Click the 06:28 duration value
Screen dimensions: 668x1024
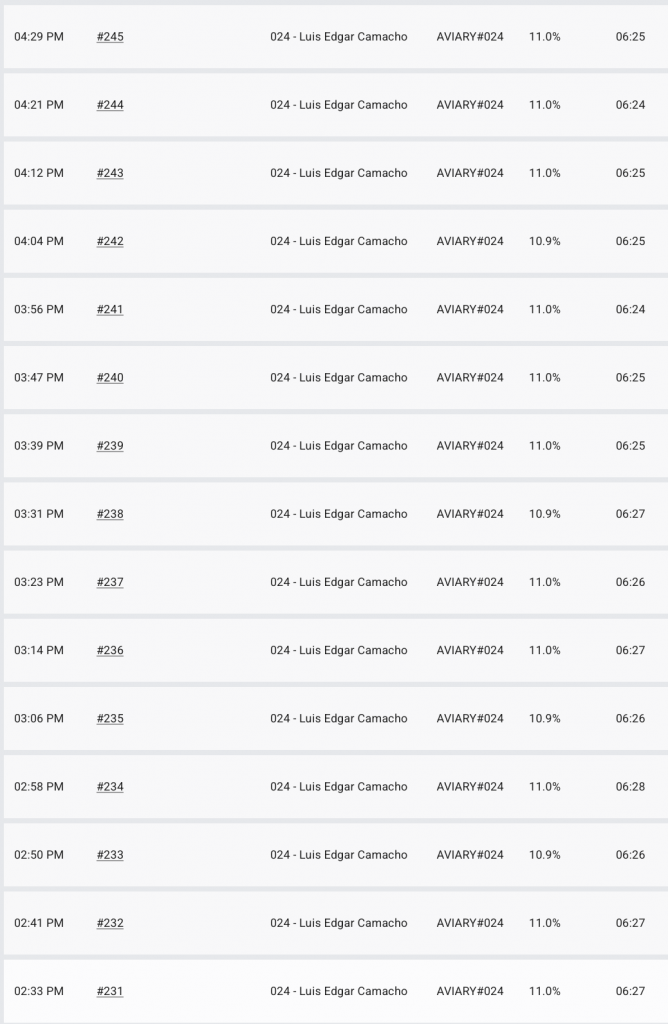point(630,786)
